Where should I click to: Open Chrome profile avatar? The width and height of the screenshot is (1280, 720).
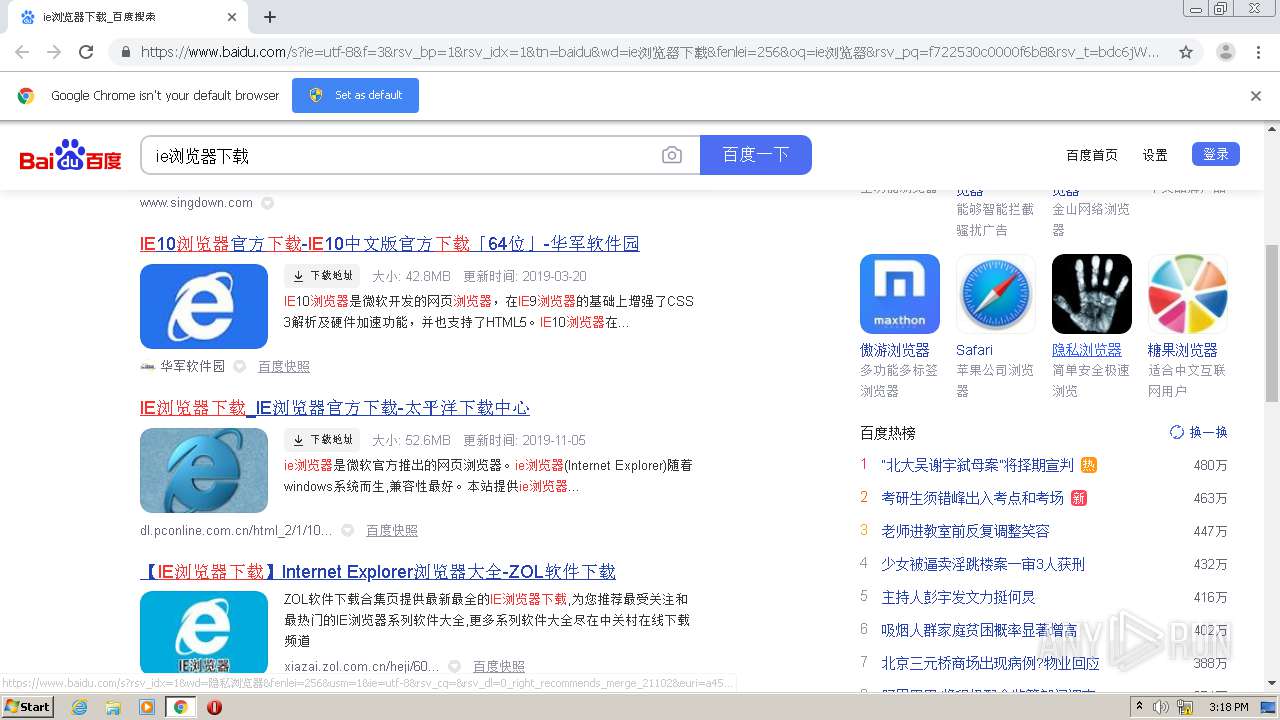pos(1226,52)
